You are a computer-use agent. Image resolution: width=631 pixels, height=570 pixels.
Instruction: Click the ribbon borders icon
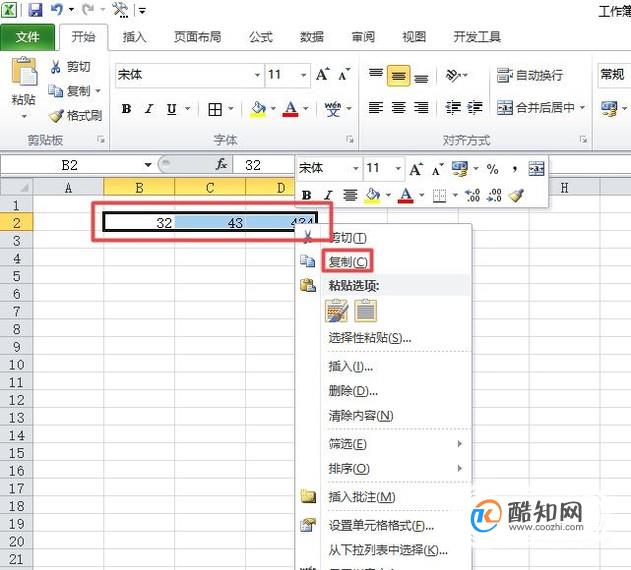[x=215, y=109]
